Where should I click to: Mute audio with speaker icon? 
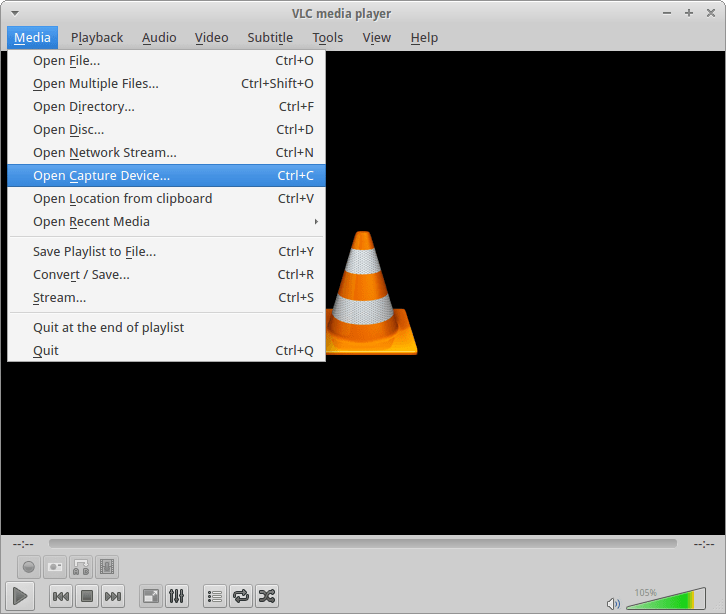(613, 603)
